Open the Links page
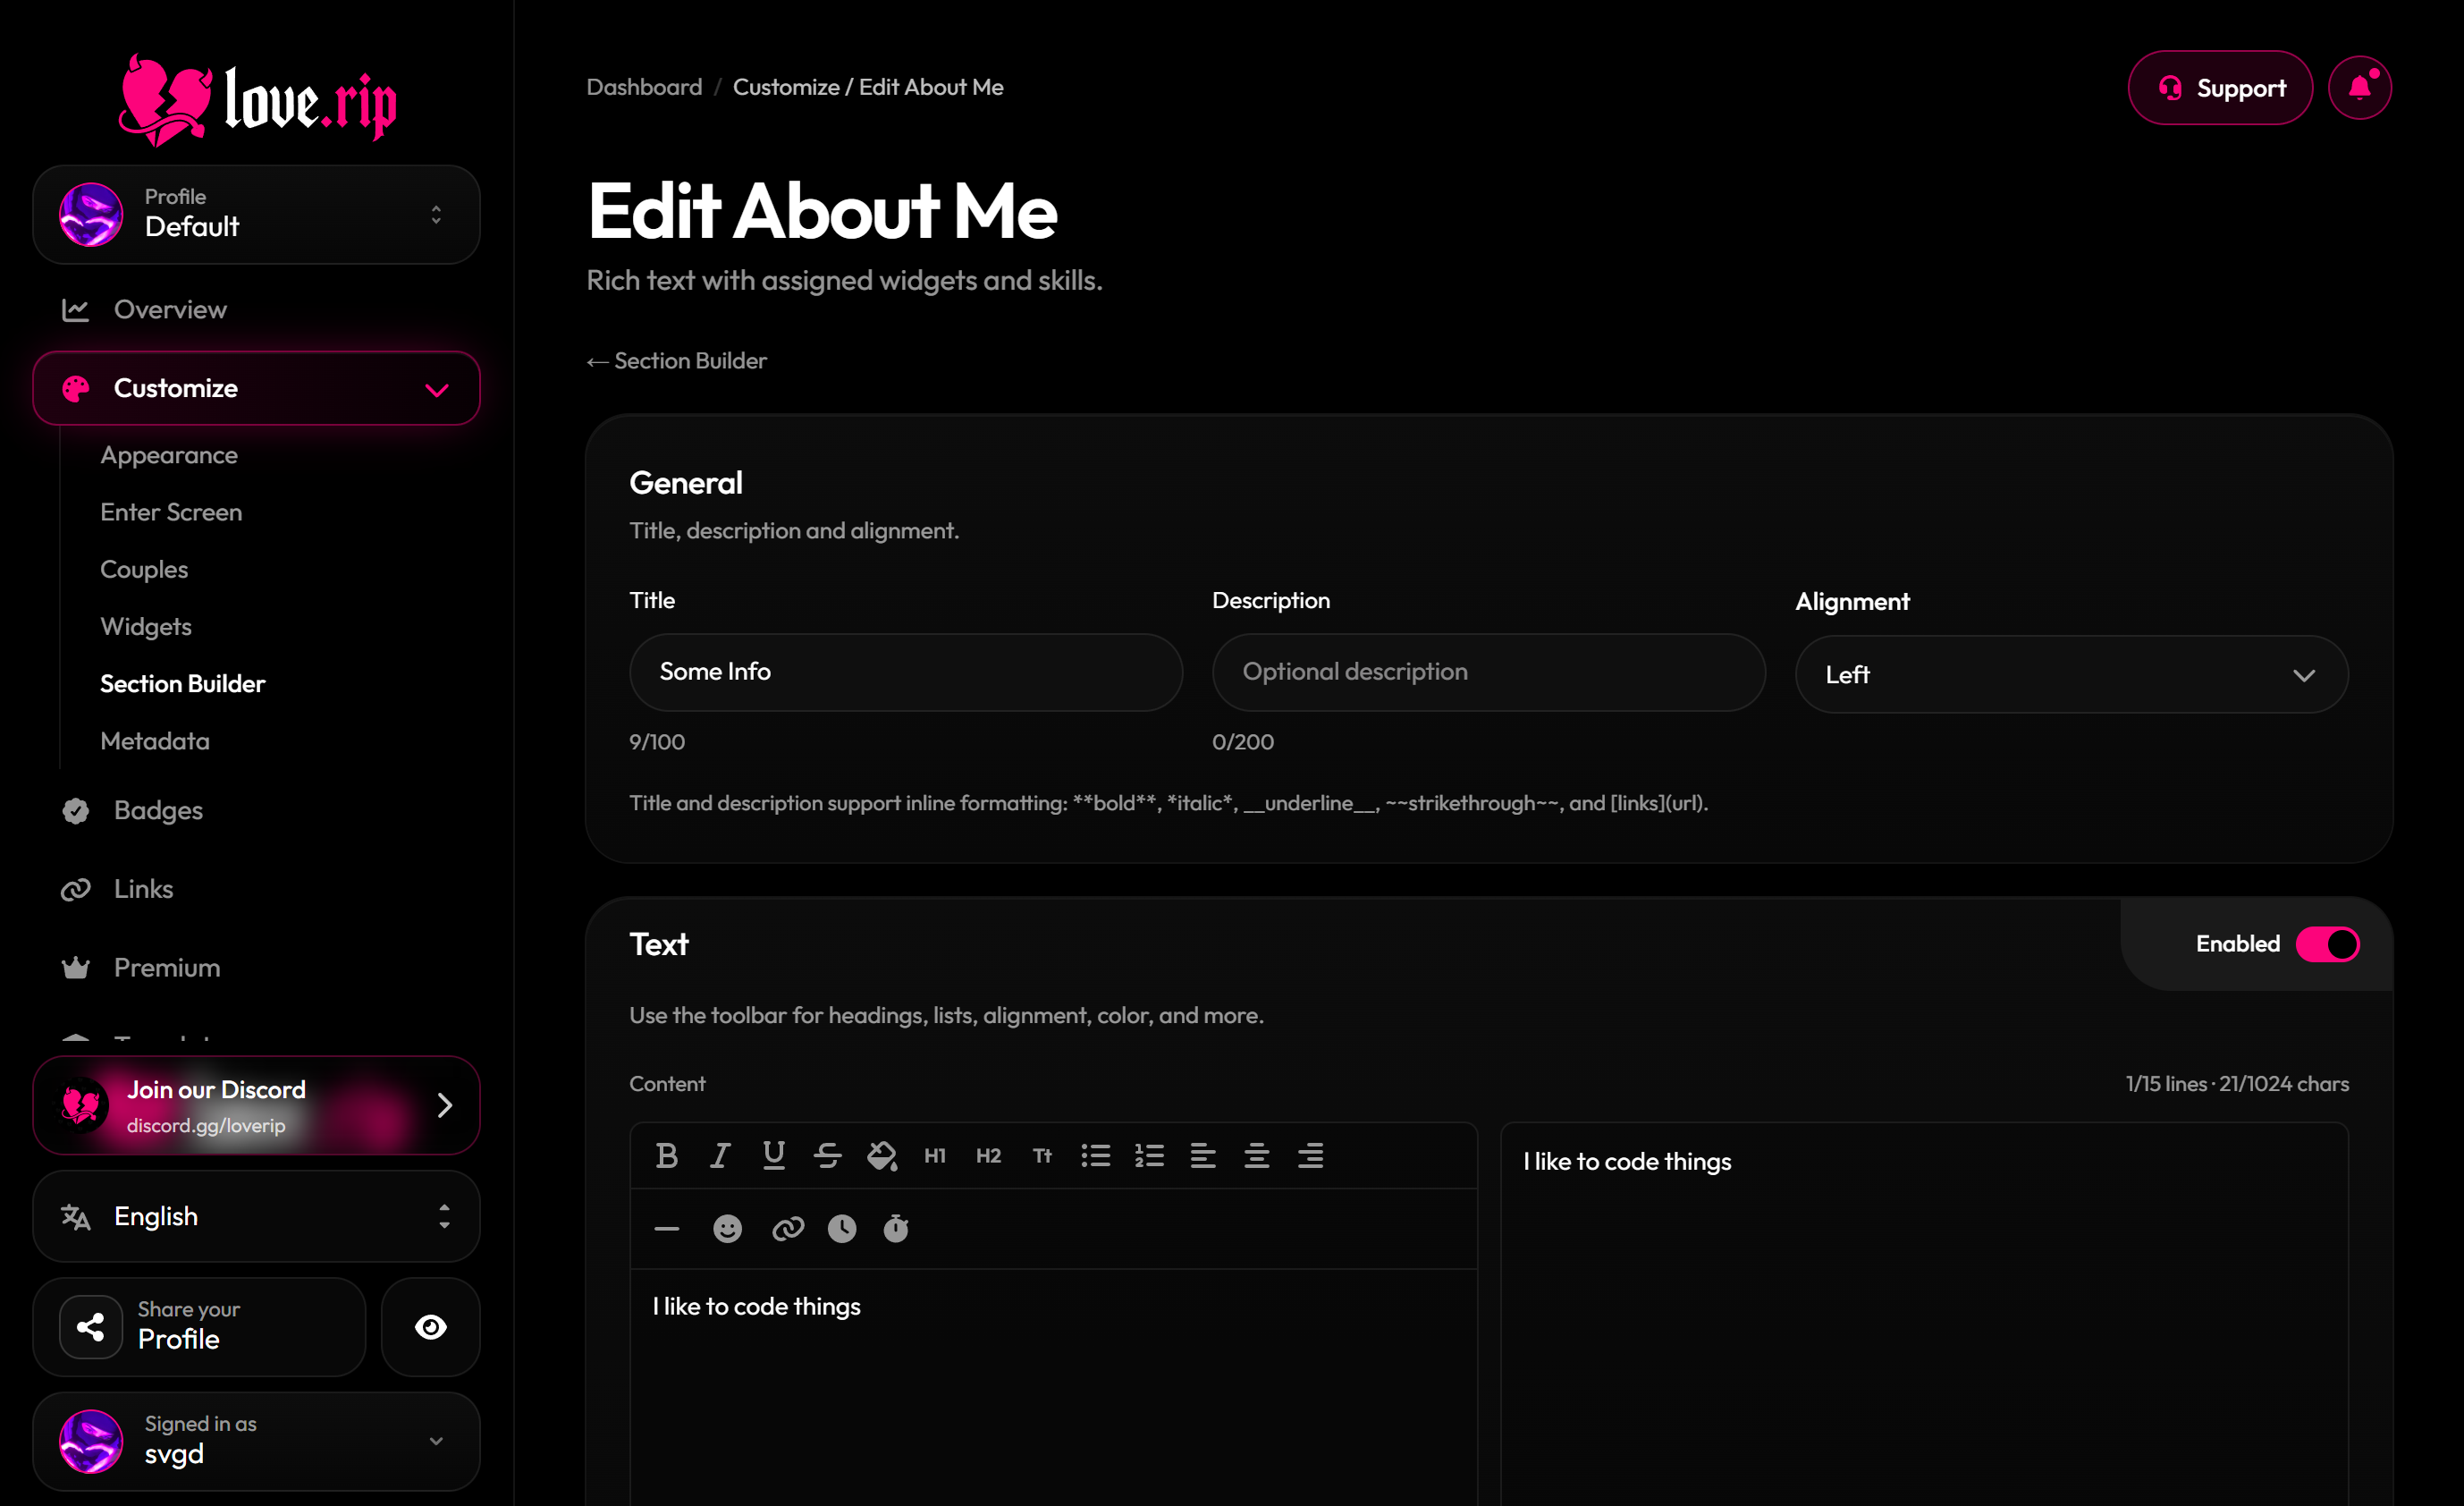The image size is (2464, 1506). click(143, 889)
